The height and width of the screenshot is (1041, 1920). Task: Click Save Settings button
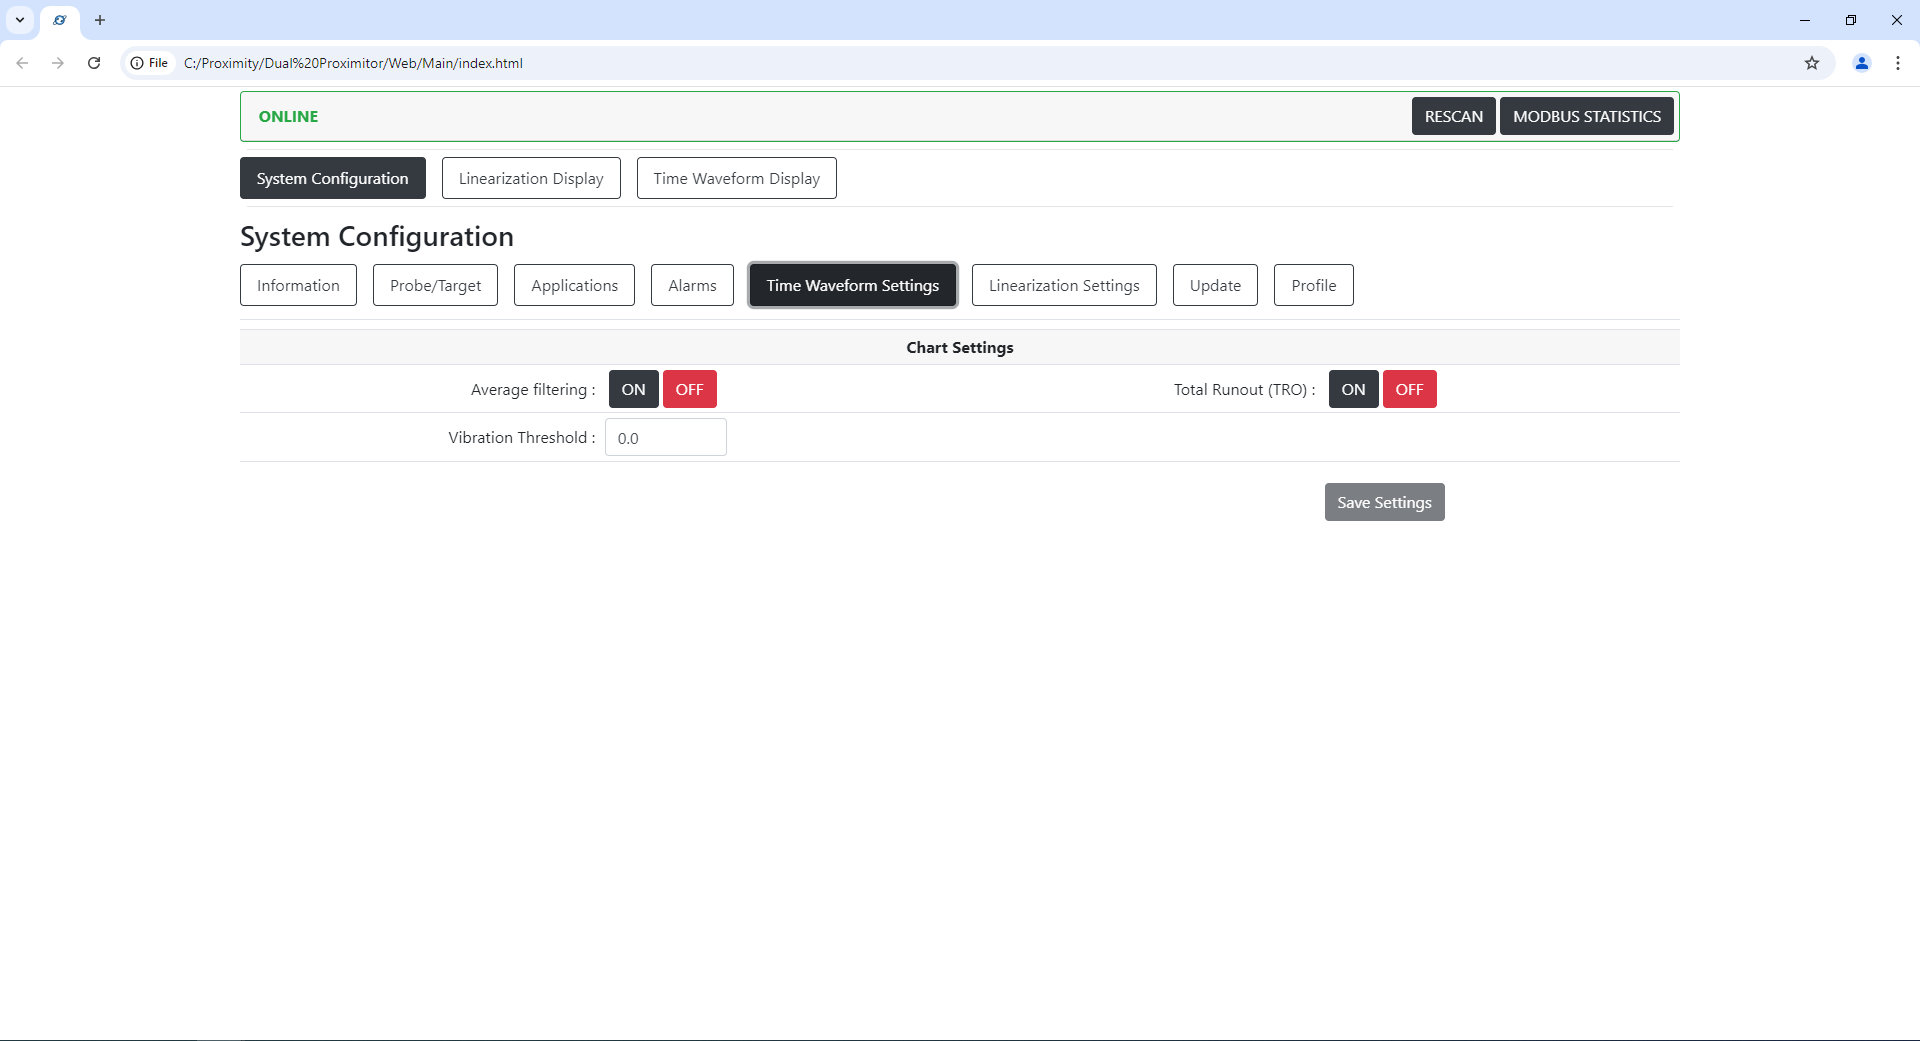coord(1385,502)
